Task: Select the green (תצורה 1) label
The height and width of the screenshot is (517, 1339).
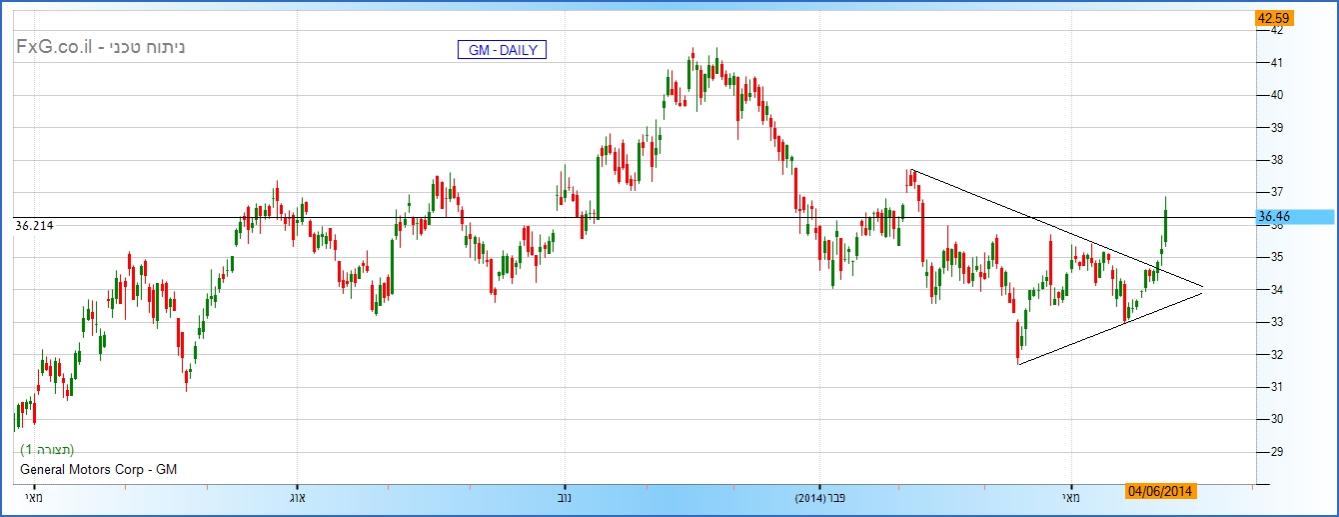Action: point(47,450)
